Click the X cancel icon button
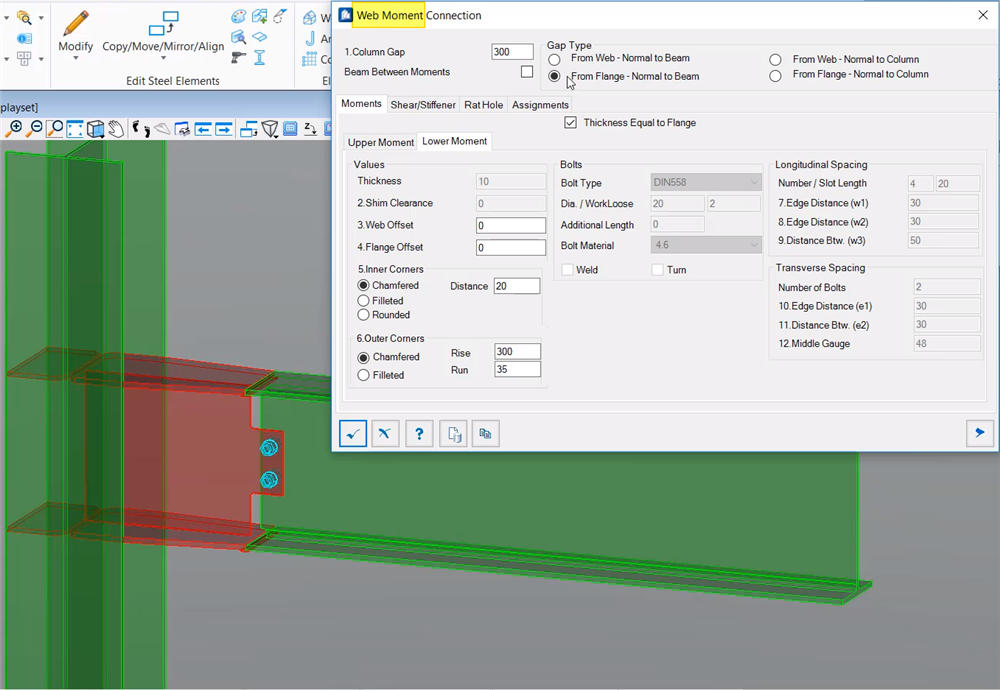This screenshot has width=1000, height=690. pyautogui.click(x=386, y=433)
